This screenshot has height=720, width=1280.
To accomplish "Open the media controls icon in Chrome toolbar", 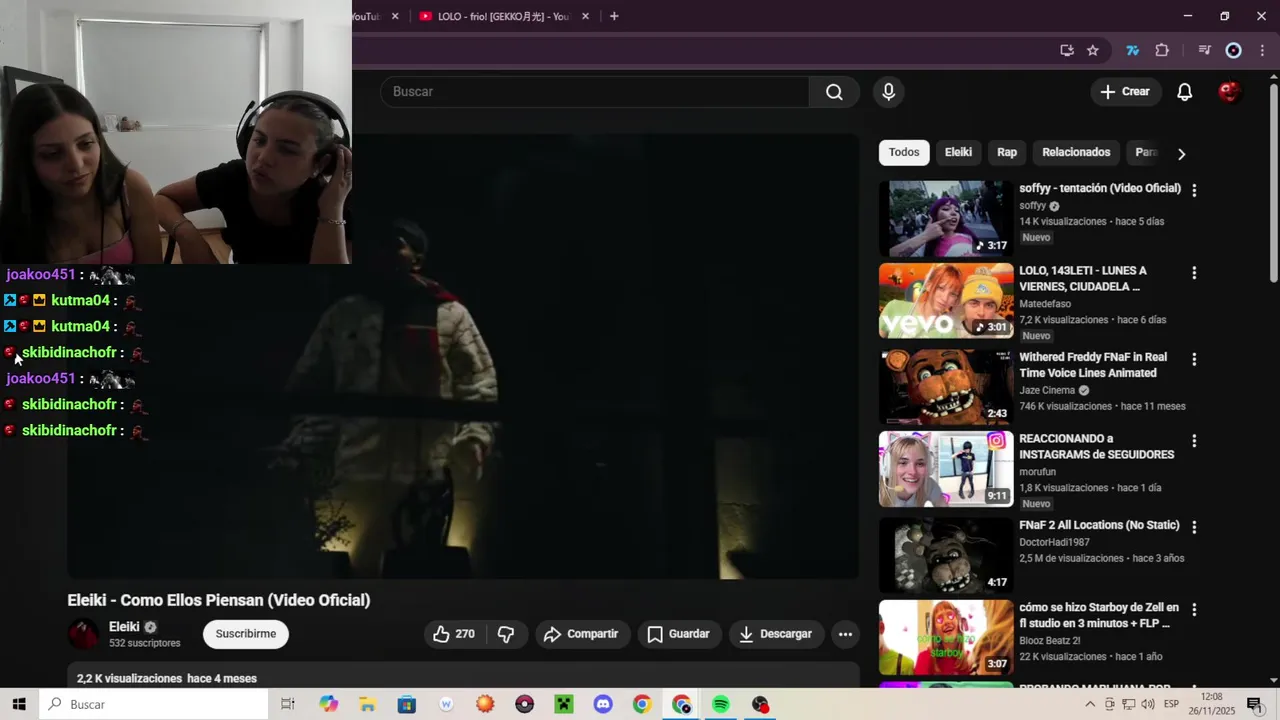I will tap(1204, 50).
